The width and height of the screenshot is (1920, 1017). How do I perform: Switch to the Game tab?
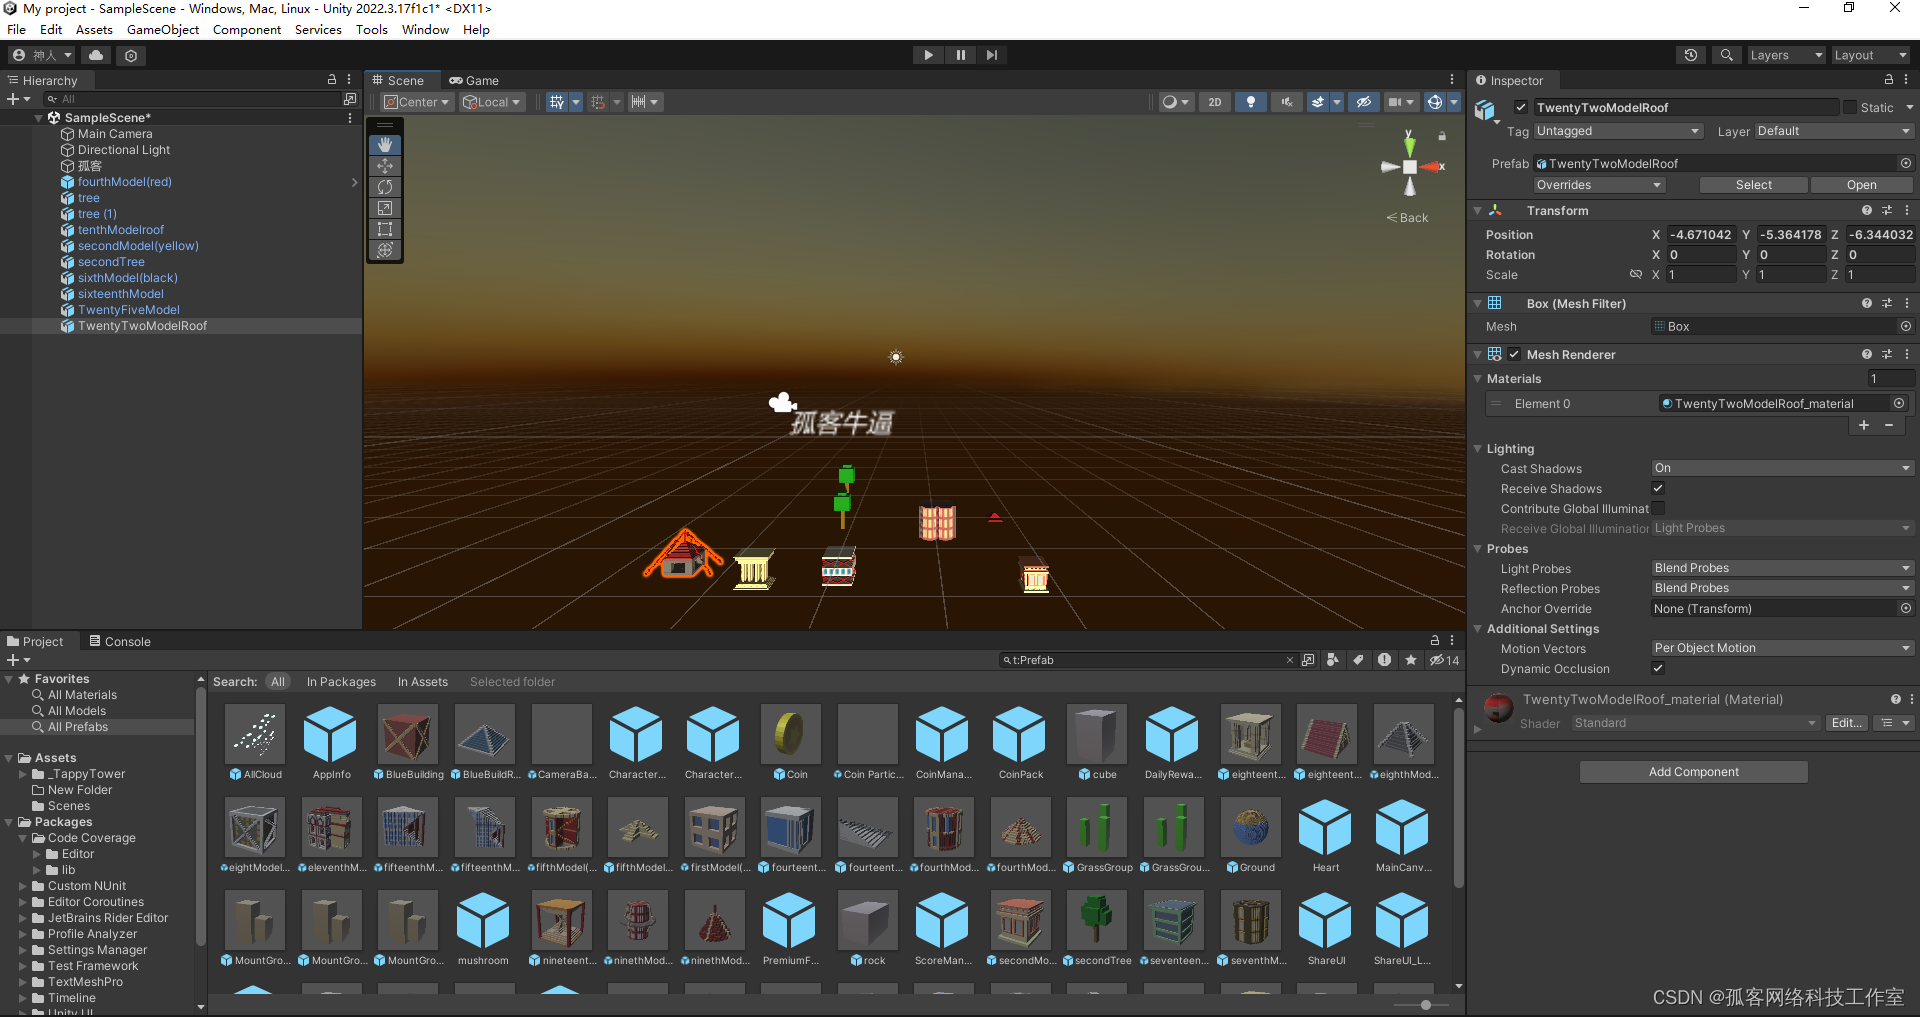(475, 80)
